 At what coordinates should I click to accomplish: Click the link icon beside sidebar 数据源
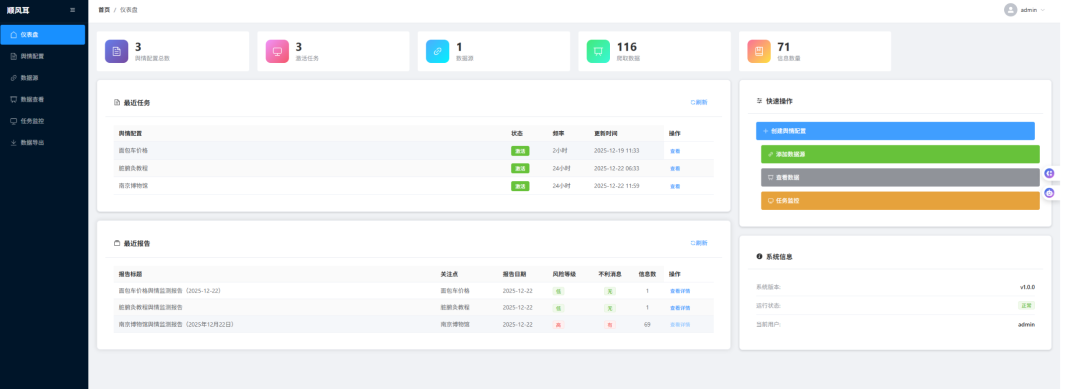tap(14, 78)
